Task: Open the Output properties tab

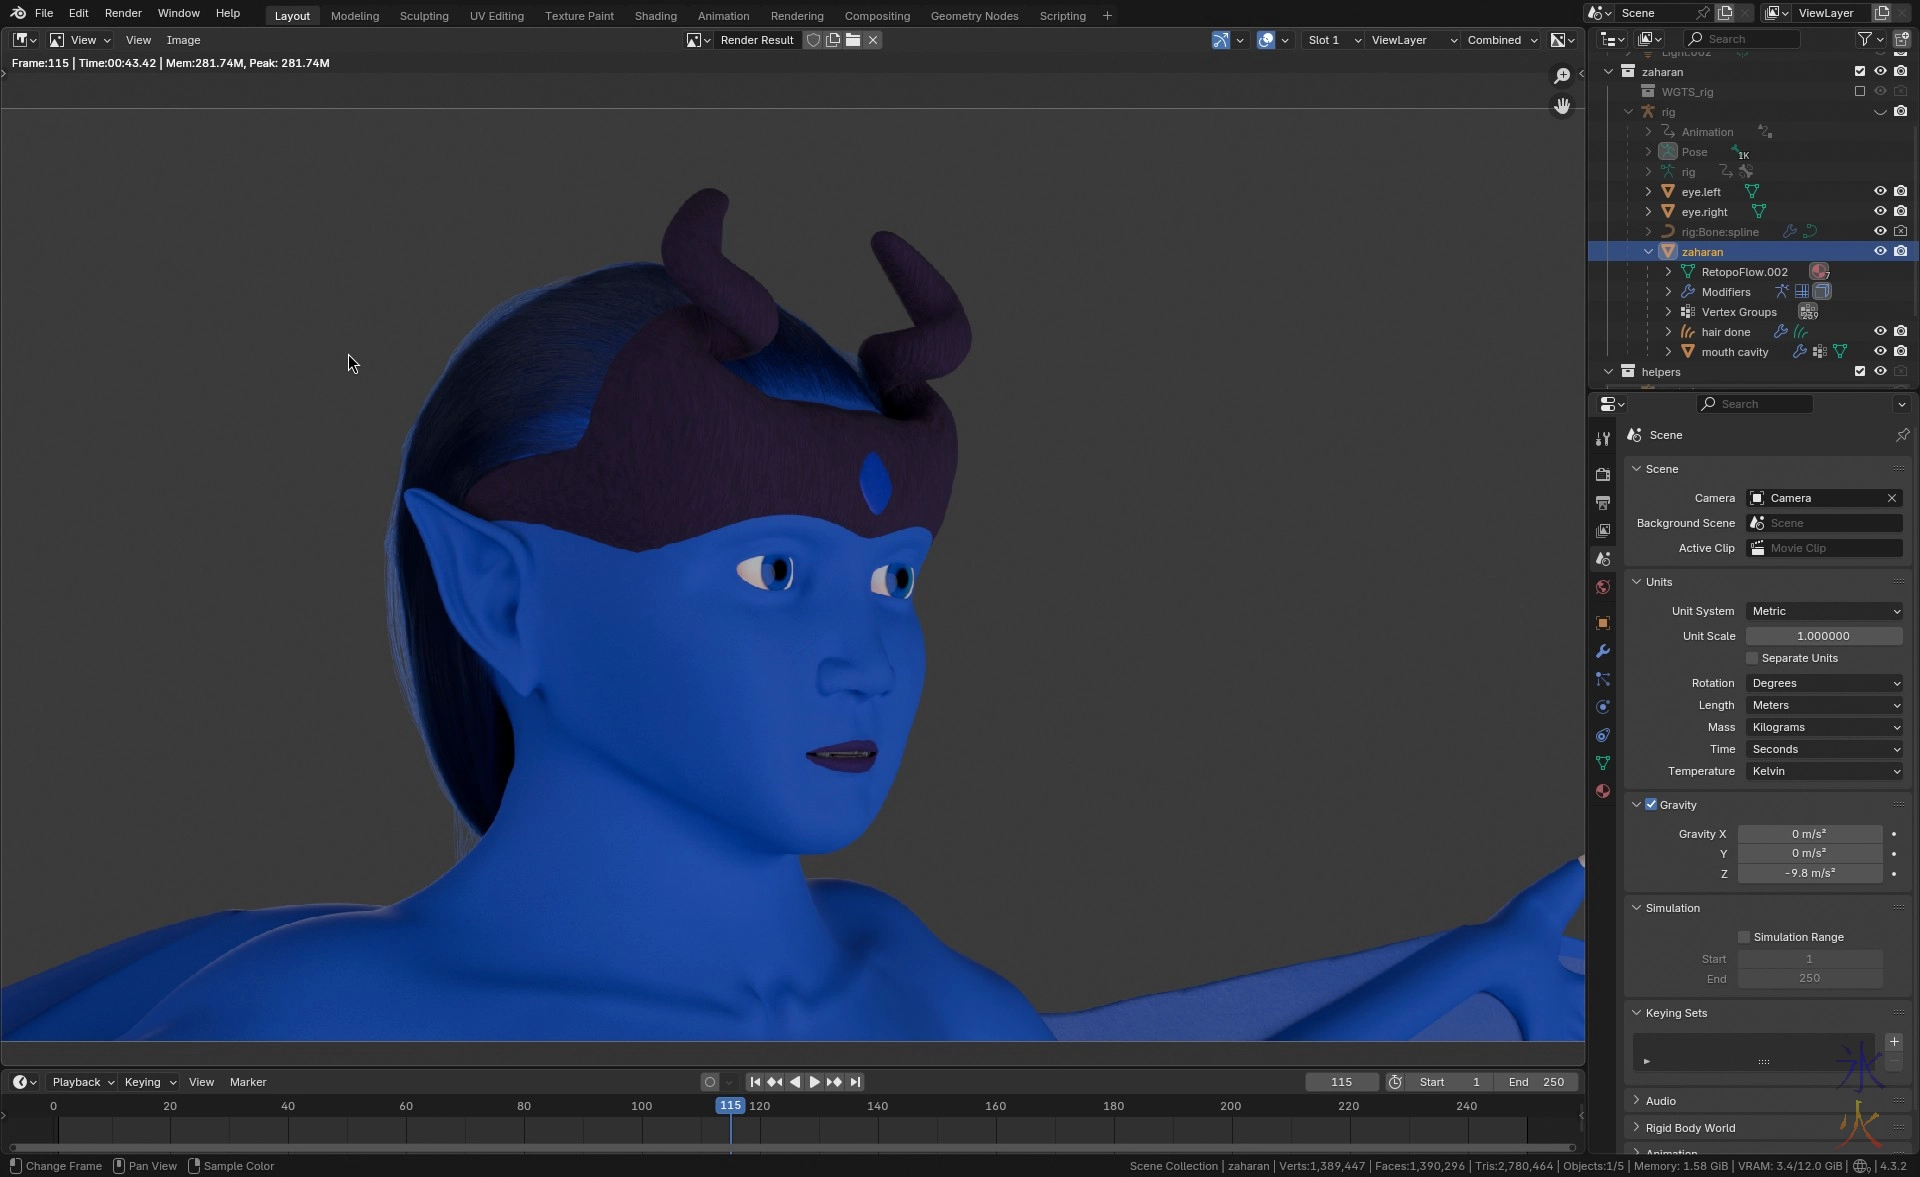Action: coord(1603,502)
